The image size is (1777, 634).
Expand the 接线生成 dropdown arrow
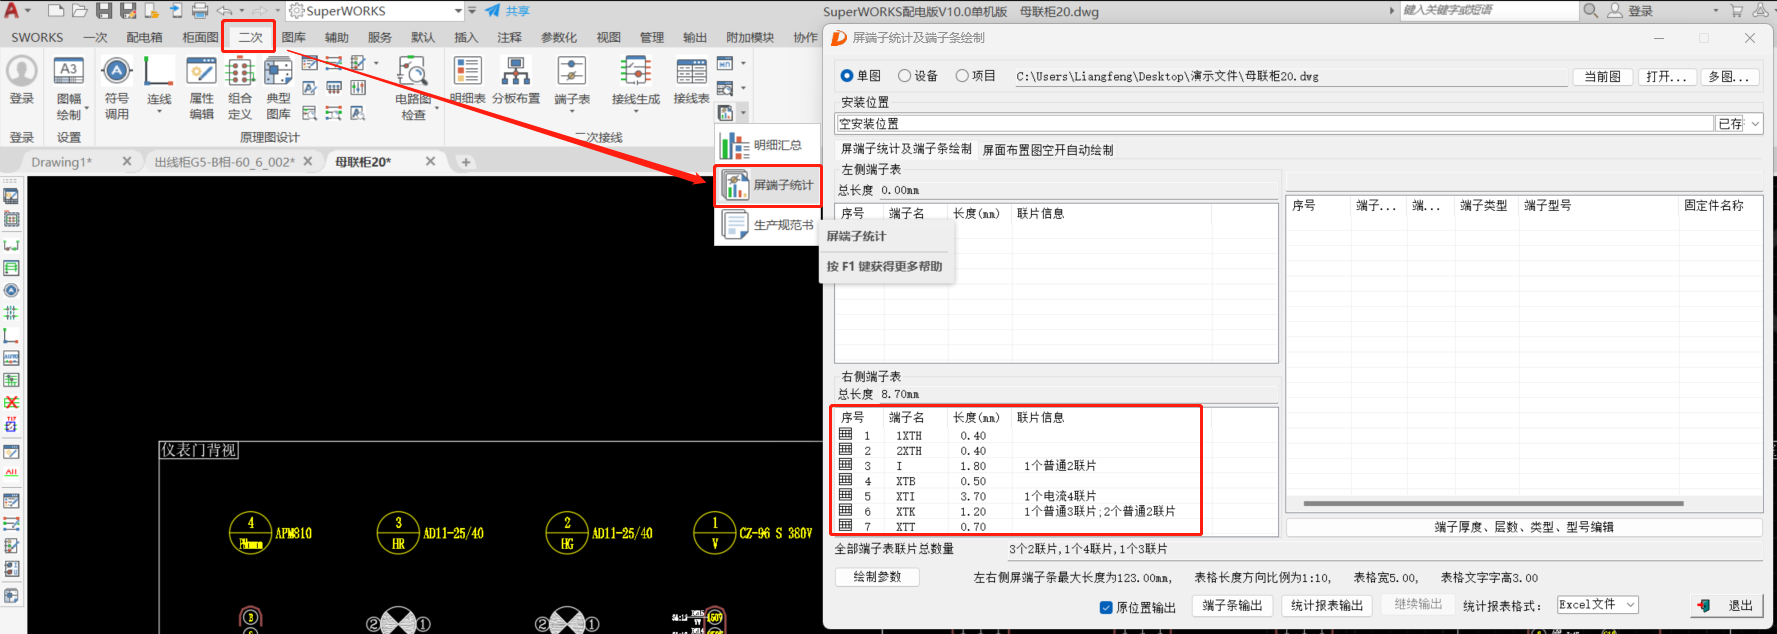pos(636,112)
